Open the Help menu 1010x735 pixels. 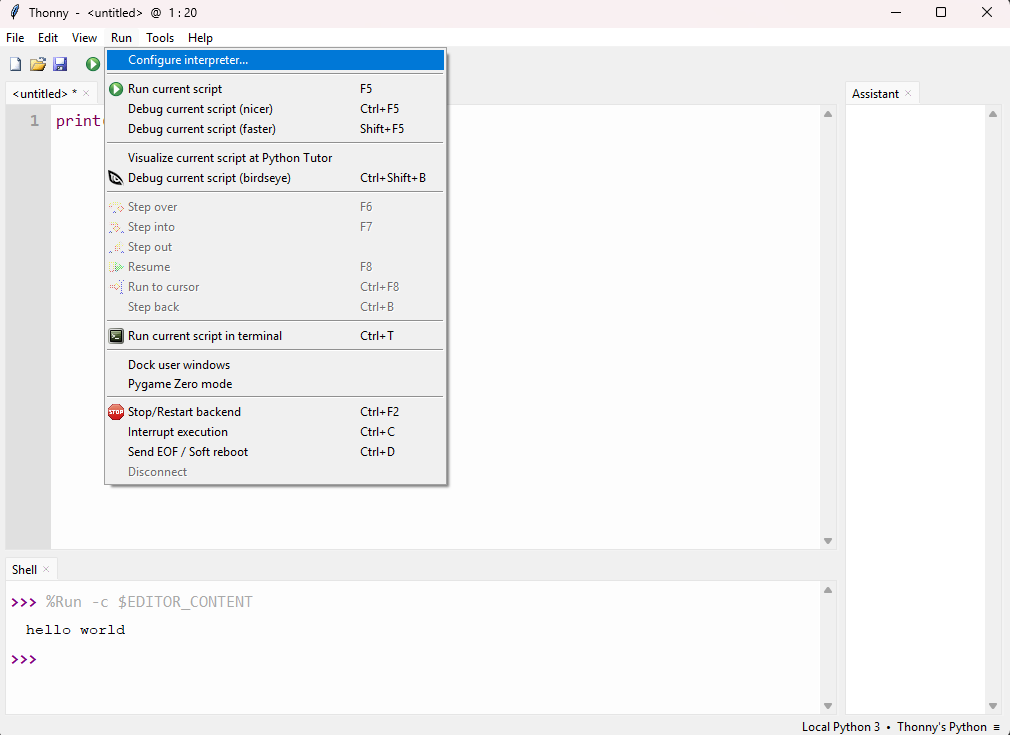tap(200, 38)
